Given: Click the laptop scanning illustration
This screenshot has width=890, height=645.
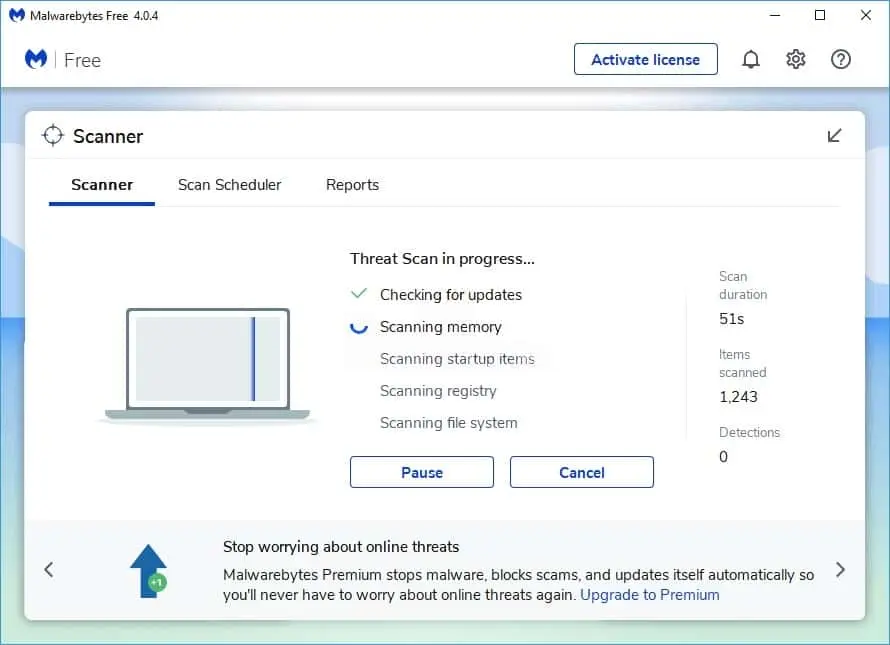Looking at the screenshot, I should [x=208, y=365].
